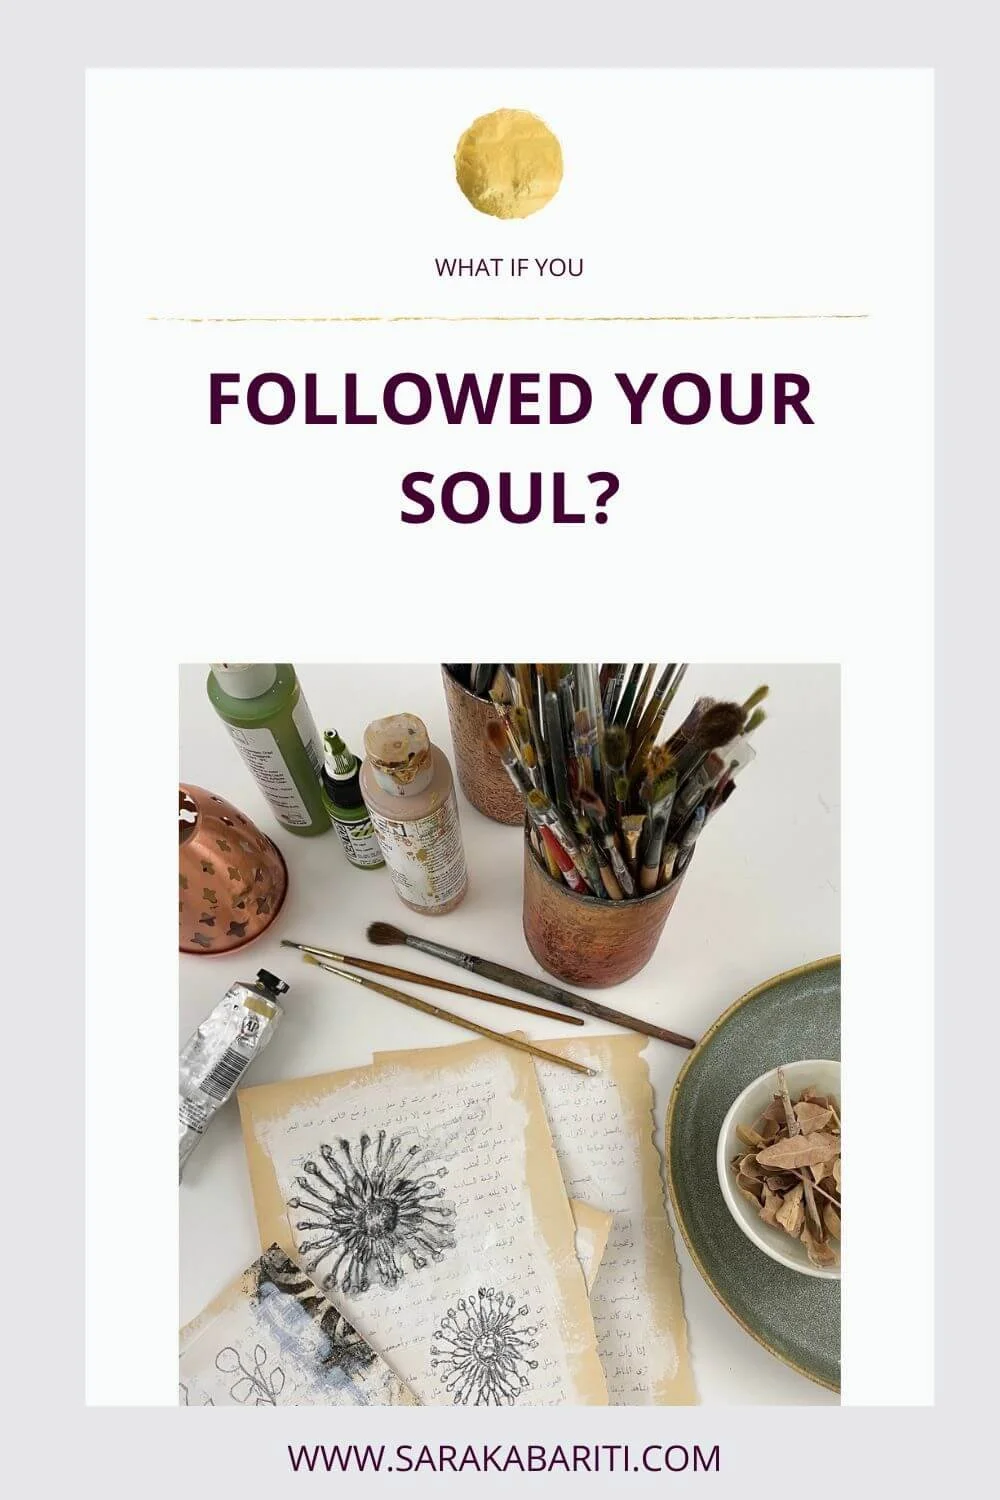
Task: Click the 'WHAT IF YOU' subtitle text
Action: tap(509, 268)
